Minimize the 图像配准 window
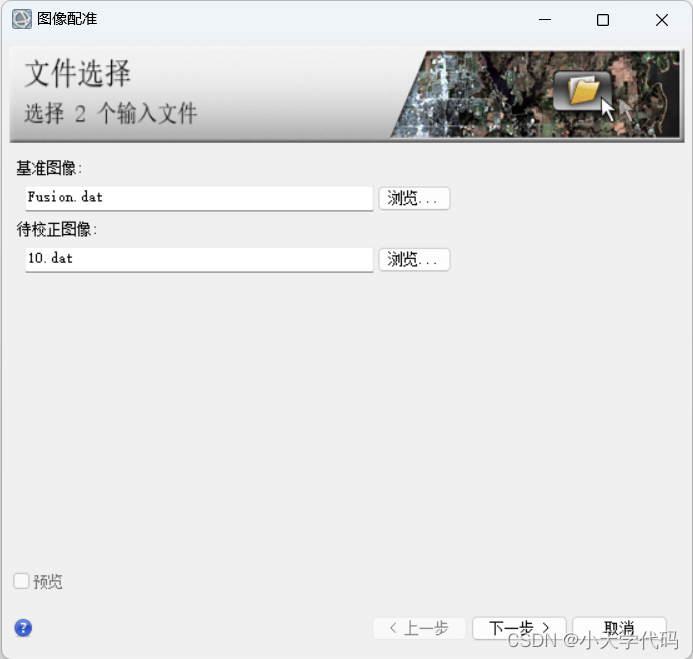 [x=545, y=19]
